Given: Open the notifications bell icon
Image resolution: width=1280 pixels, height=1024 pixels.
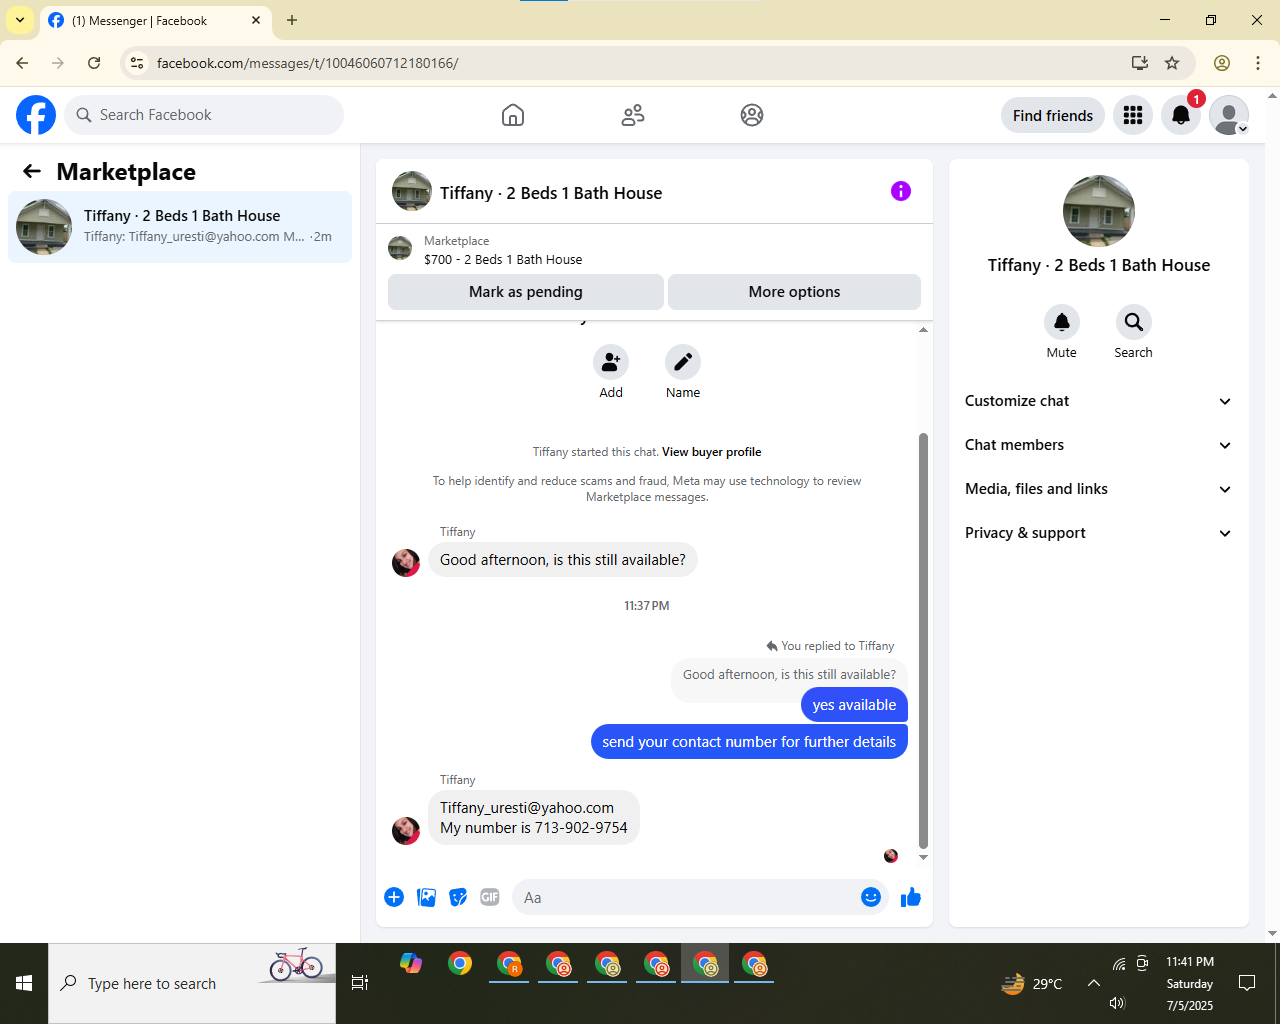Looking at the screenshot, I should [x=1181, y=115].
